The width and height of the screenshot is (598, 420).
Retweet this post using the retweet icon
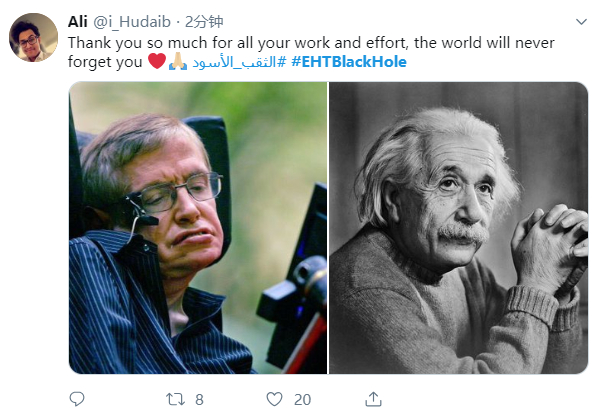175,399
